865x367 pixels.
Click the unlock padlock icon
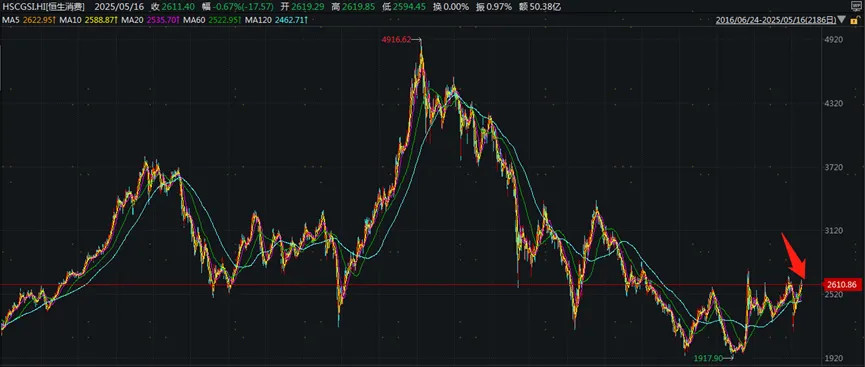click(855, 20)
